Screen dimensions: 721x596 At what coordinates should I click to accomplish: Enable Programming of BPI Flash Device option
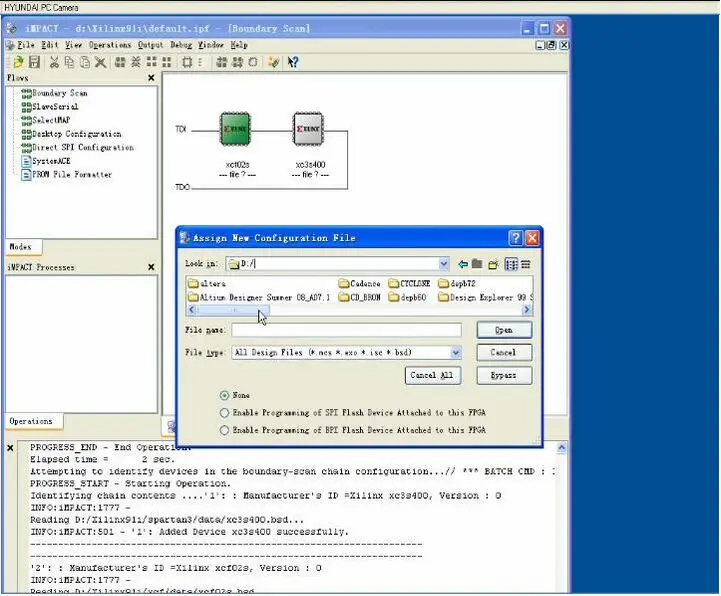click(224, 430)
